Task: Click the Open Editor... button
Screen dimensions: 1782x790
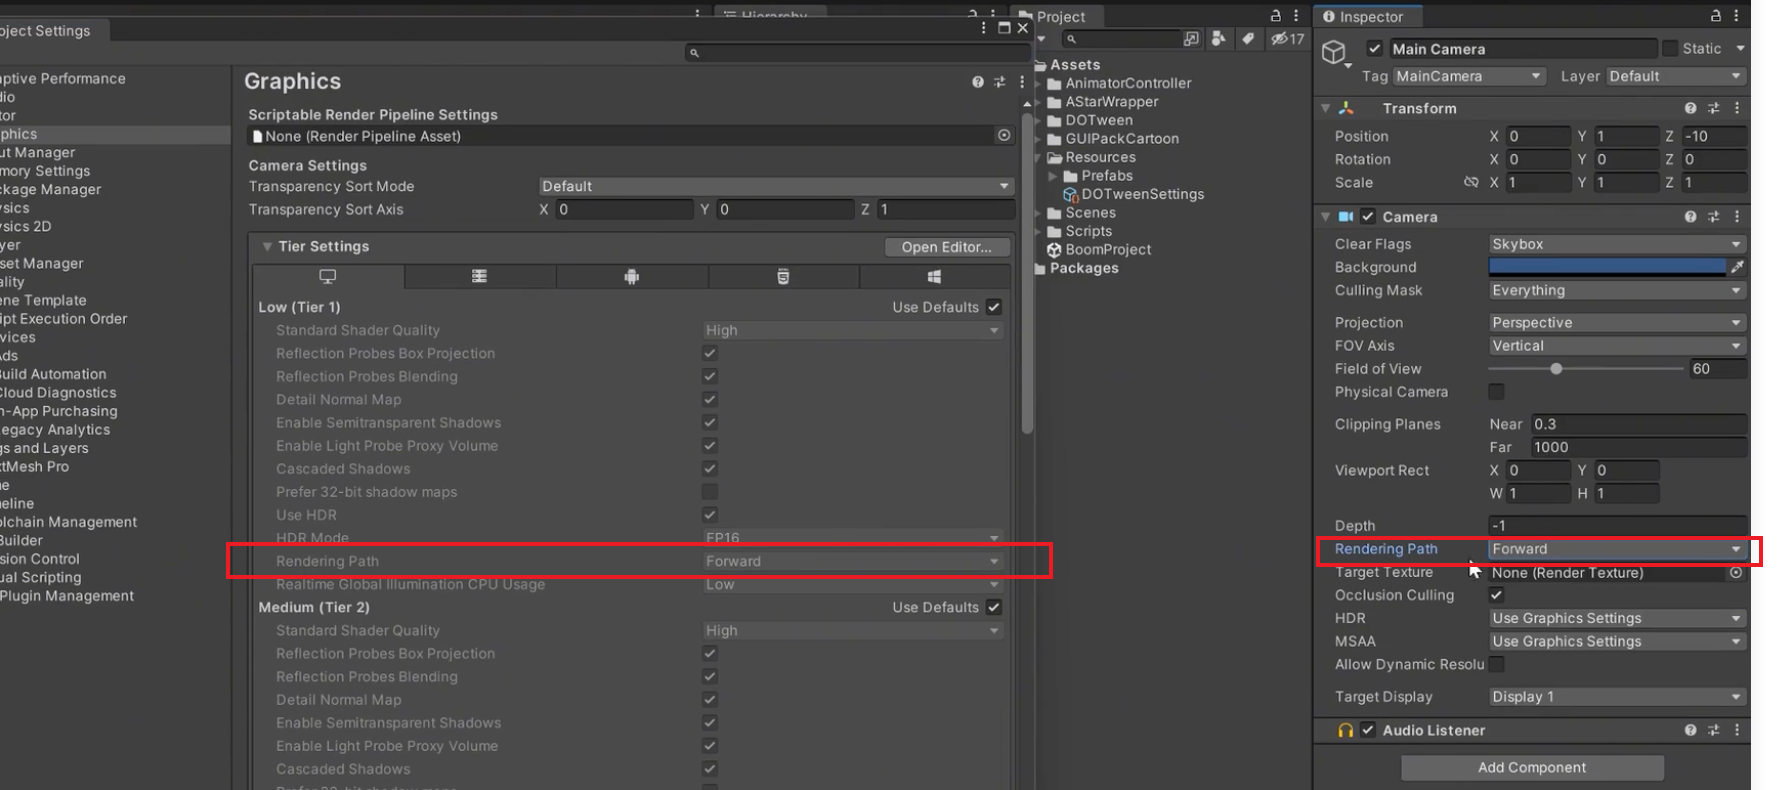Action: click(946, 247)
